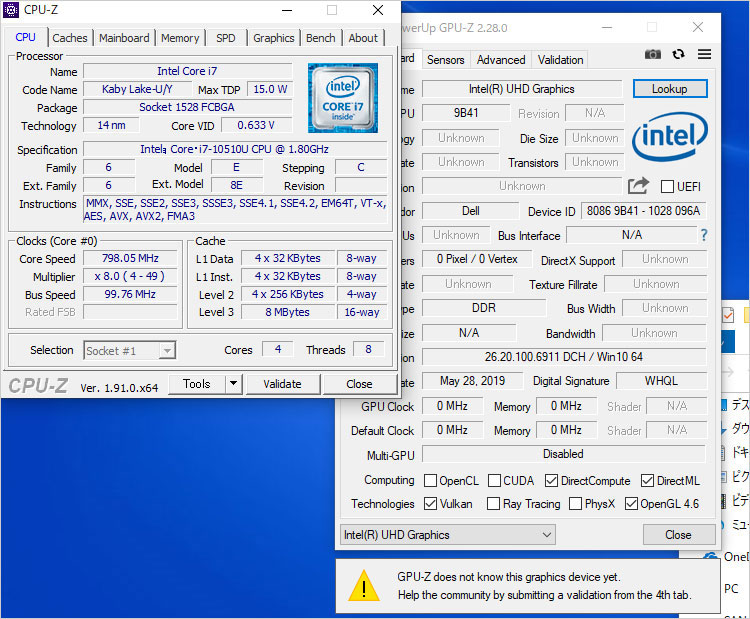Uncheck the Vulkan checkbox

430,504
